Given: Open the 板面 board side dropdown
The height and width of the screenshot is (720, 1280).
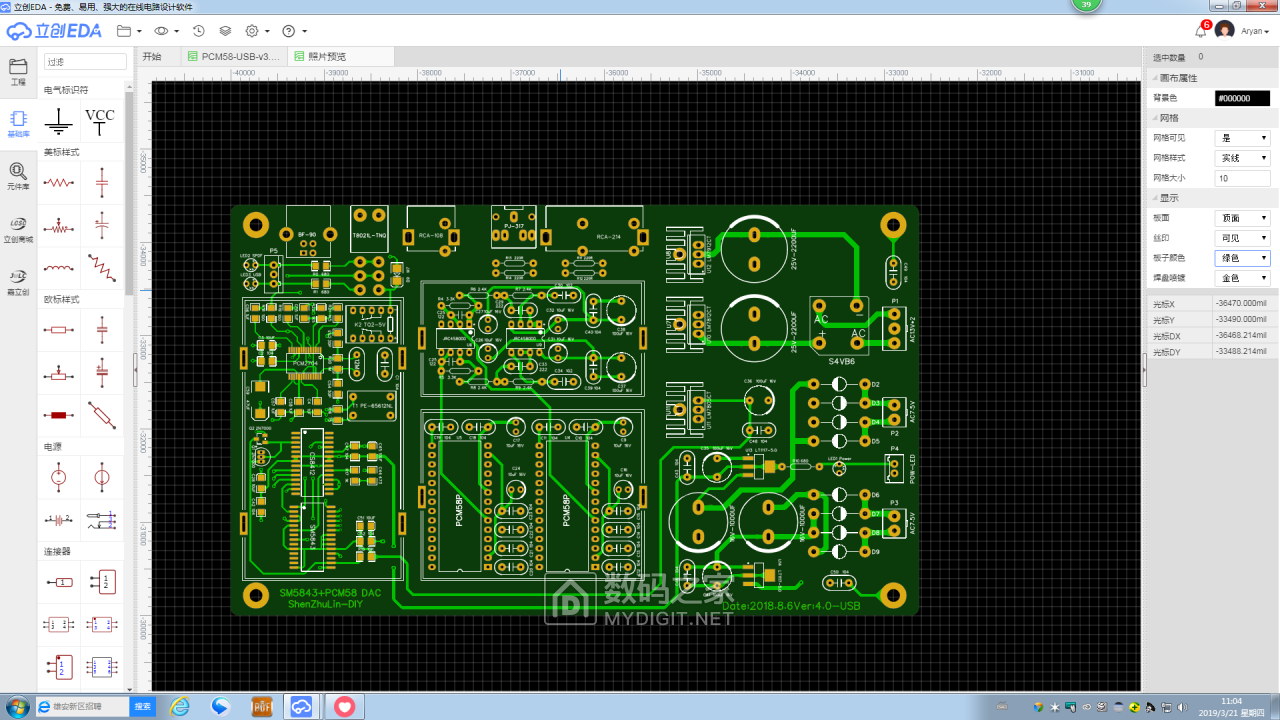Looking at the screenshot, I should (1242, 218).
